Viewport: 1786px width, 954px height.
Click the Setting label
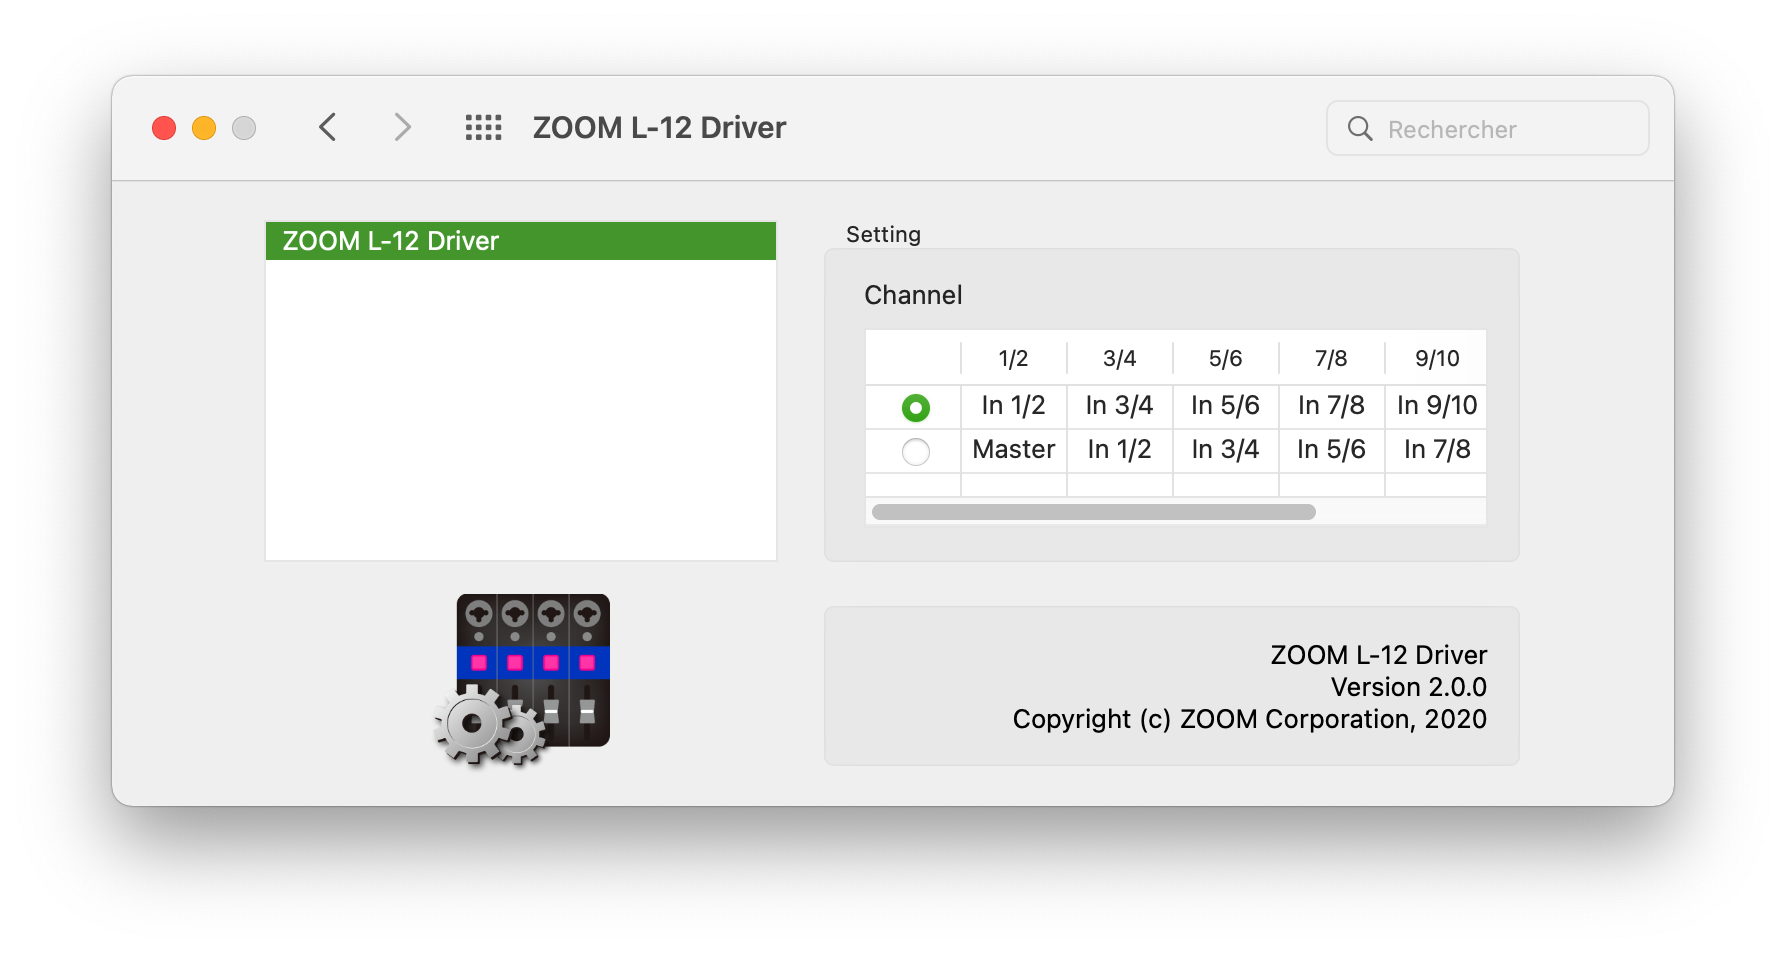[x=883, y=234]
